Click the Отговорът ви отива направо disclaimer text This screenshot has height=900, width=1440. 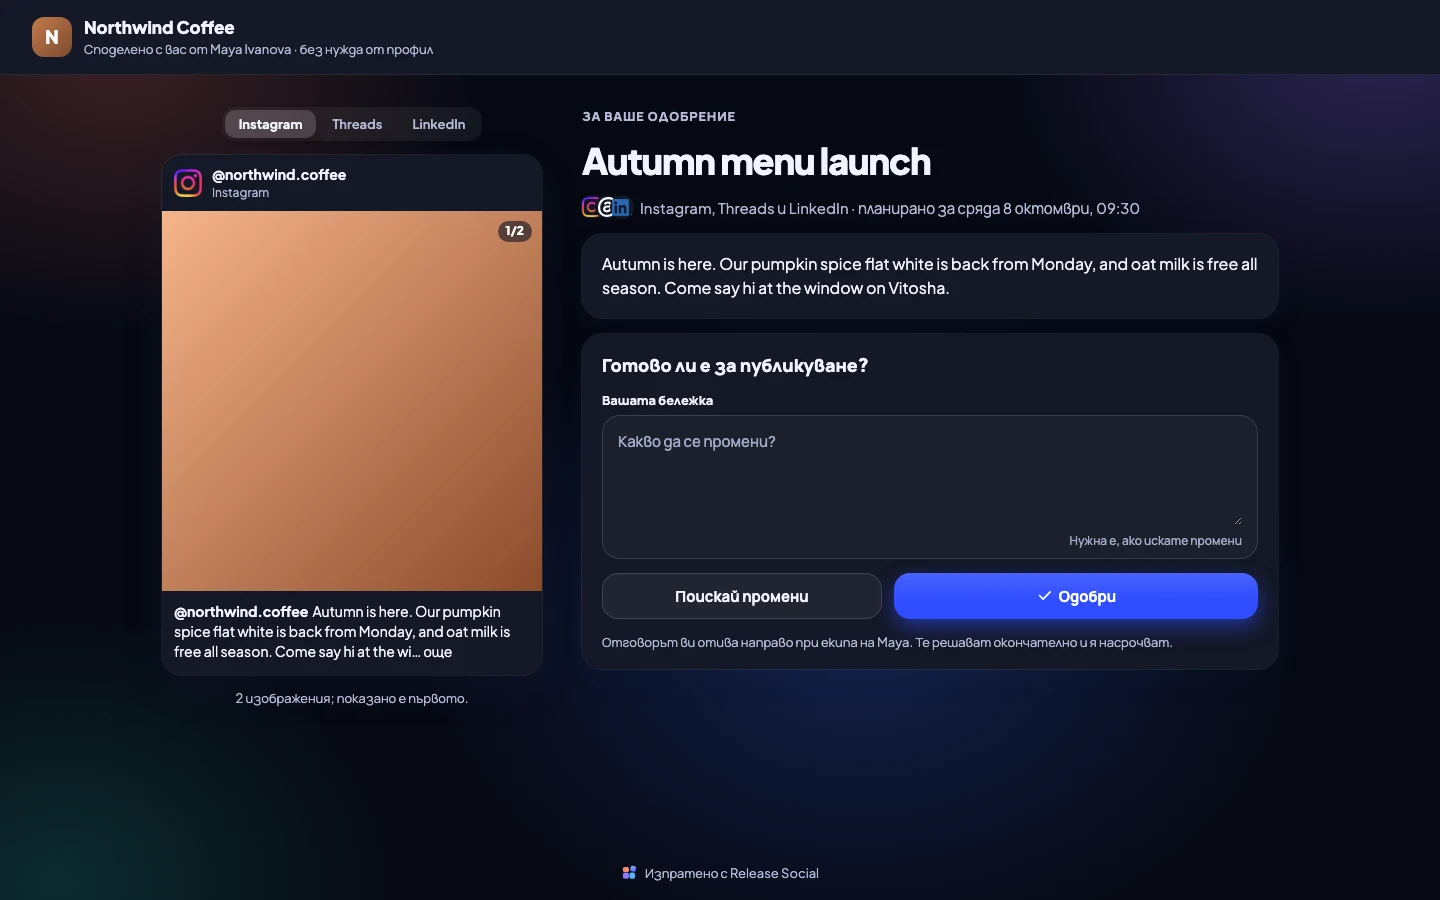pyautogui.click(x=887, y=643)
